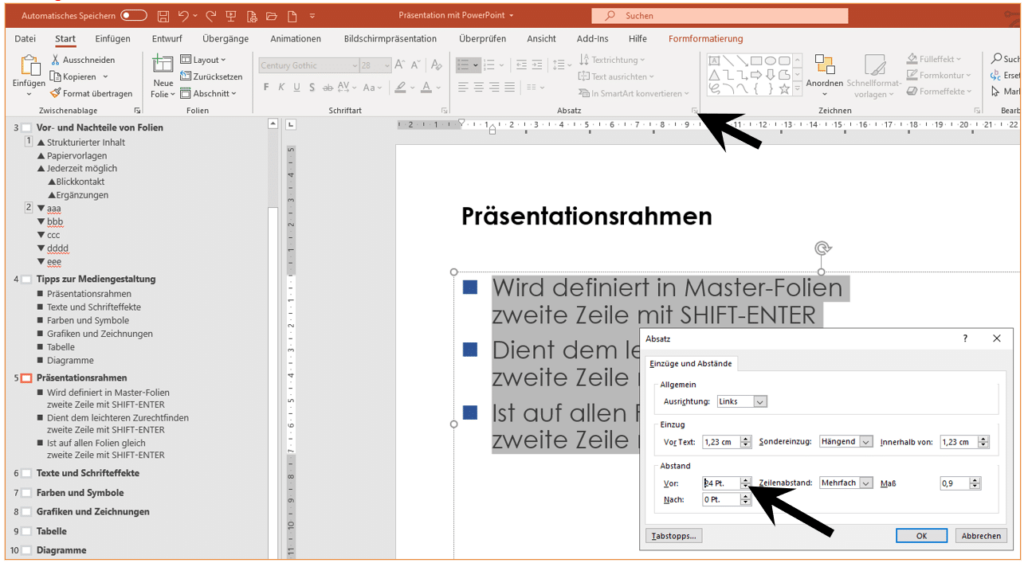Click the Einfügen clipboard icon
This screenshot has height=563, width=1024.
(x=29, y=66)
